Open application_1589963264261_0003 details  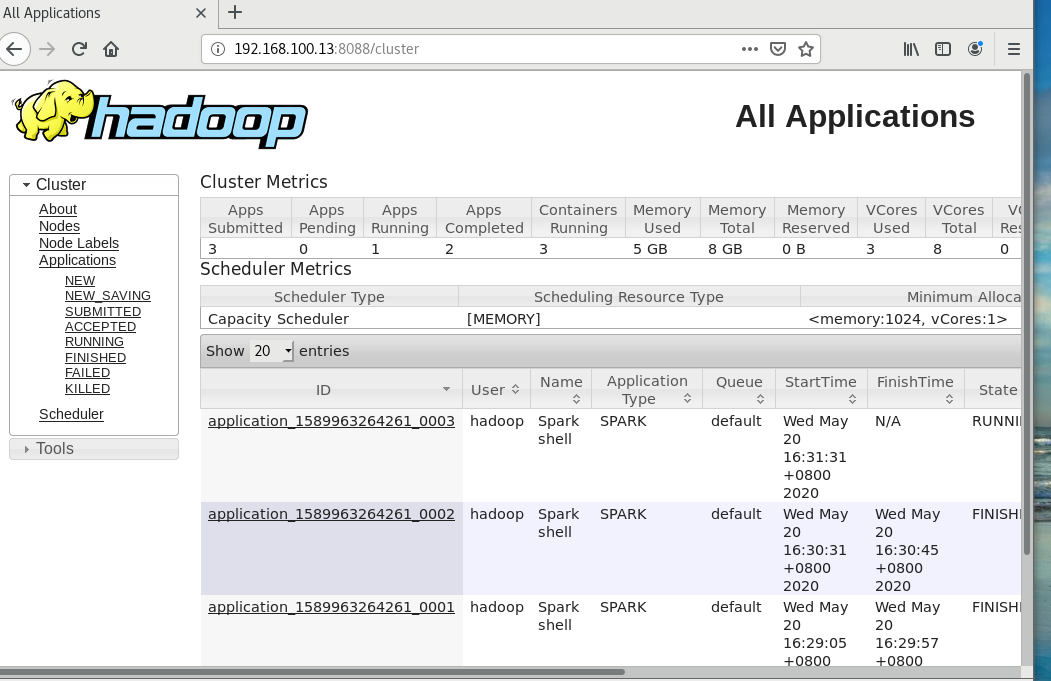point(331,421)
